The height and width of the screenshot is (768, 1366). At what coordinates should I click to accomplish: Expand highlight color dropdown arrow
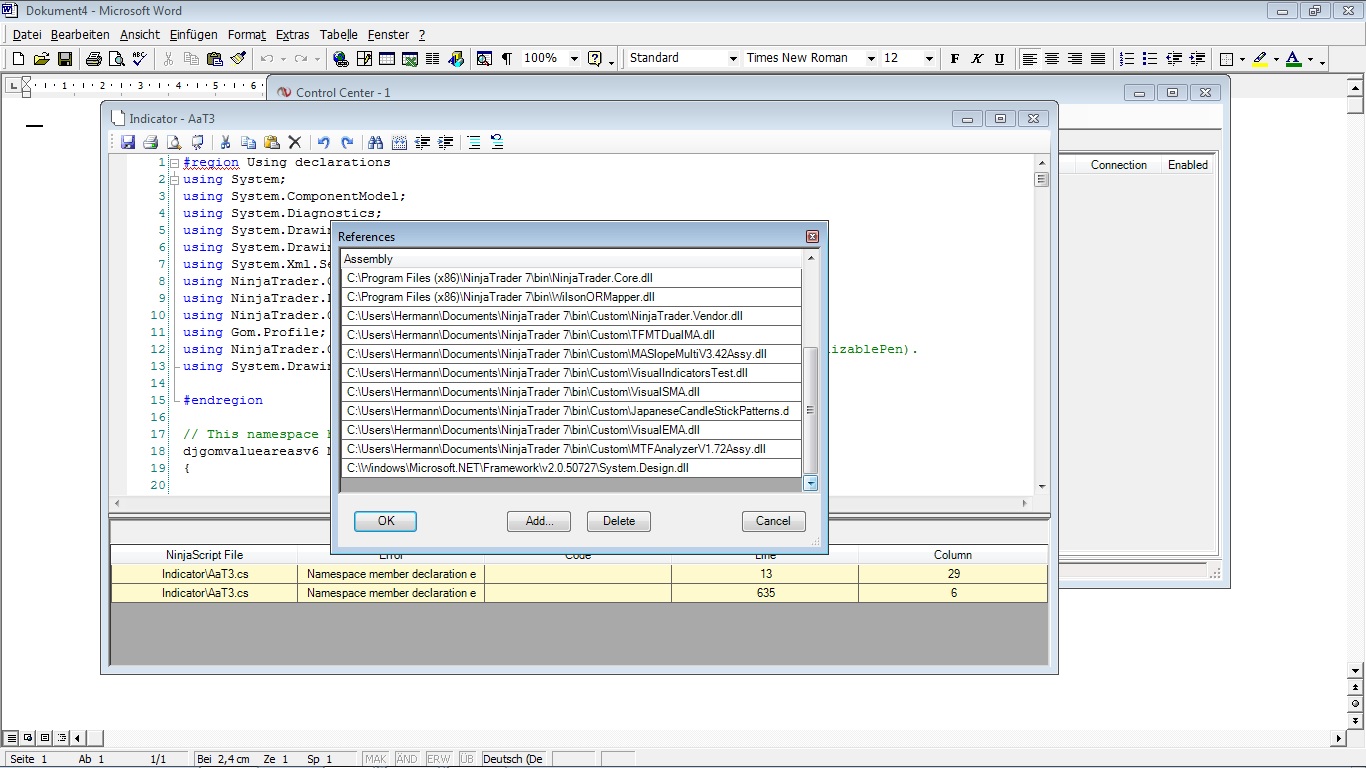(x=1276, y=59)
